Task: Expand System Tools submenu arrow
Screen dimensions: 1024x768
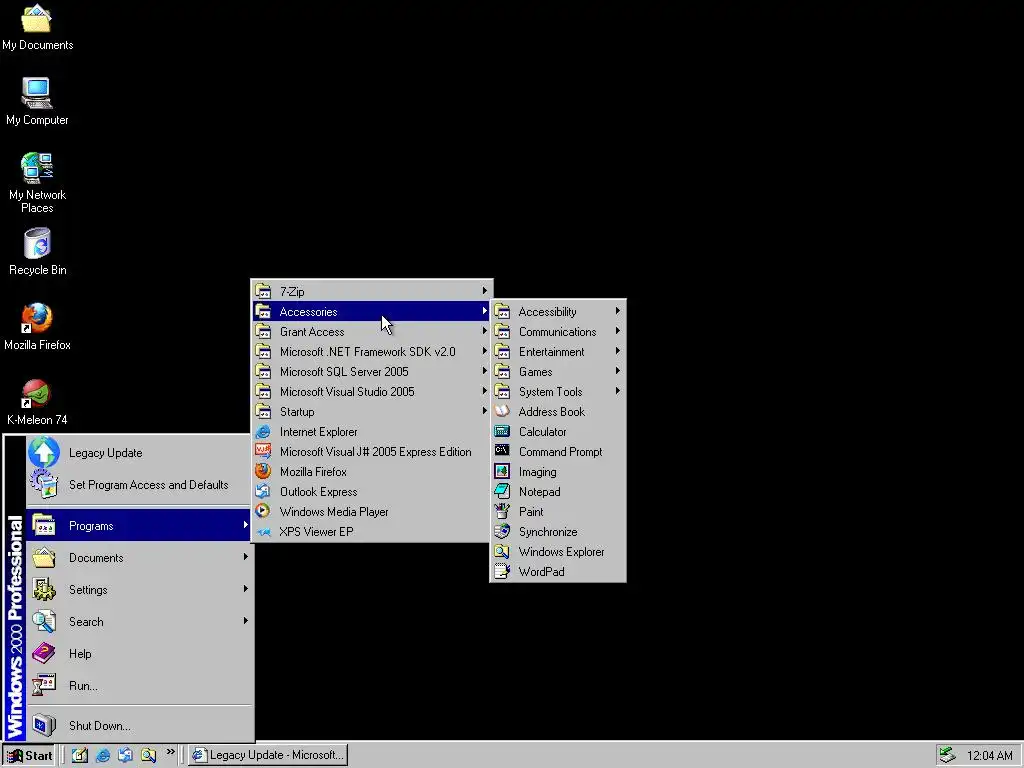Action: [618, 391]
